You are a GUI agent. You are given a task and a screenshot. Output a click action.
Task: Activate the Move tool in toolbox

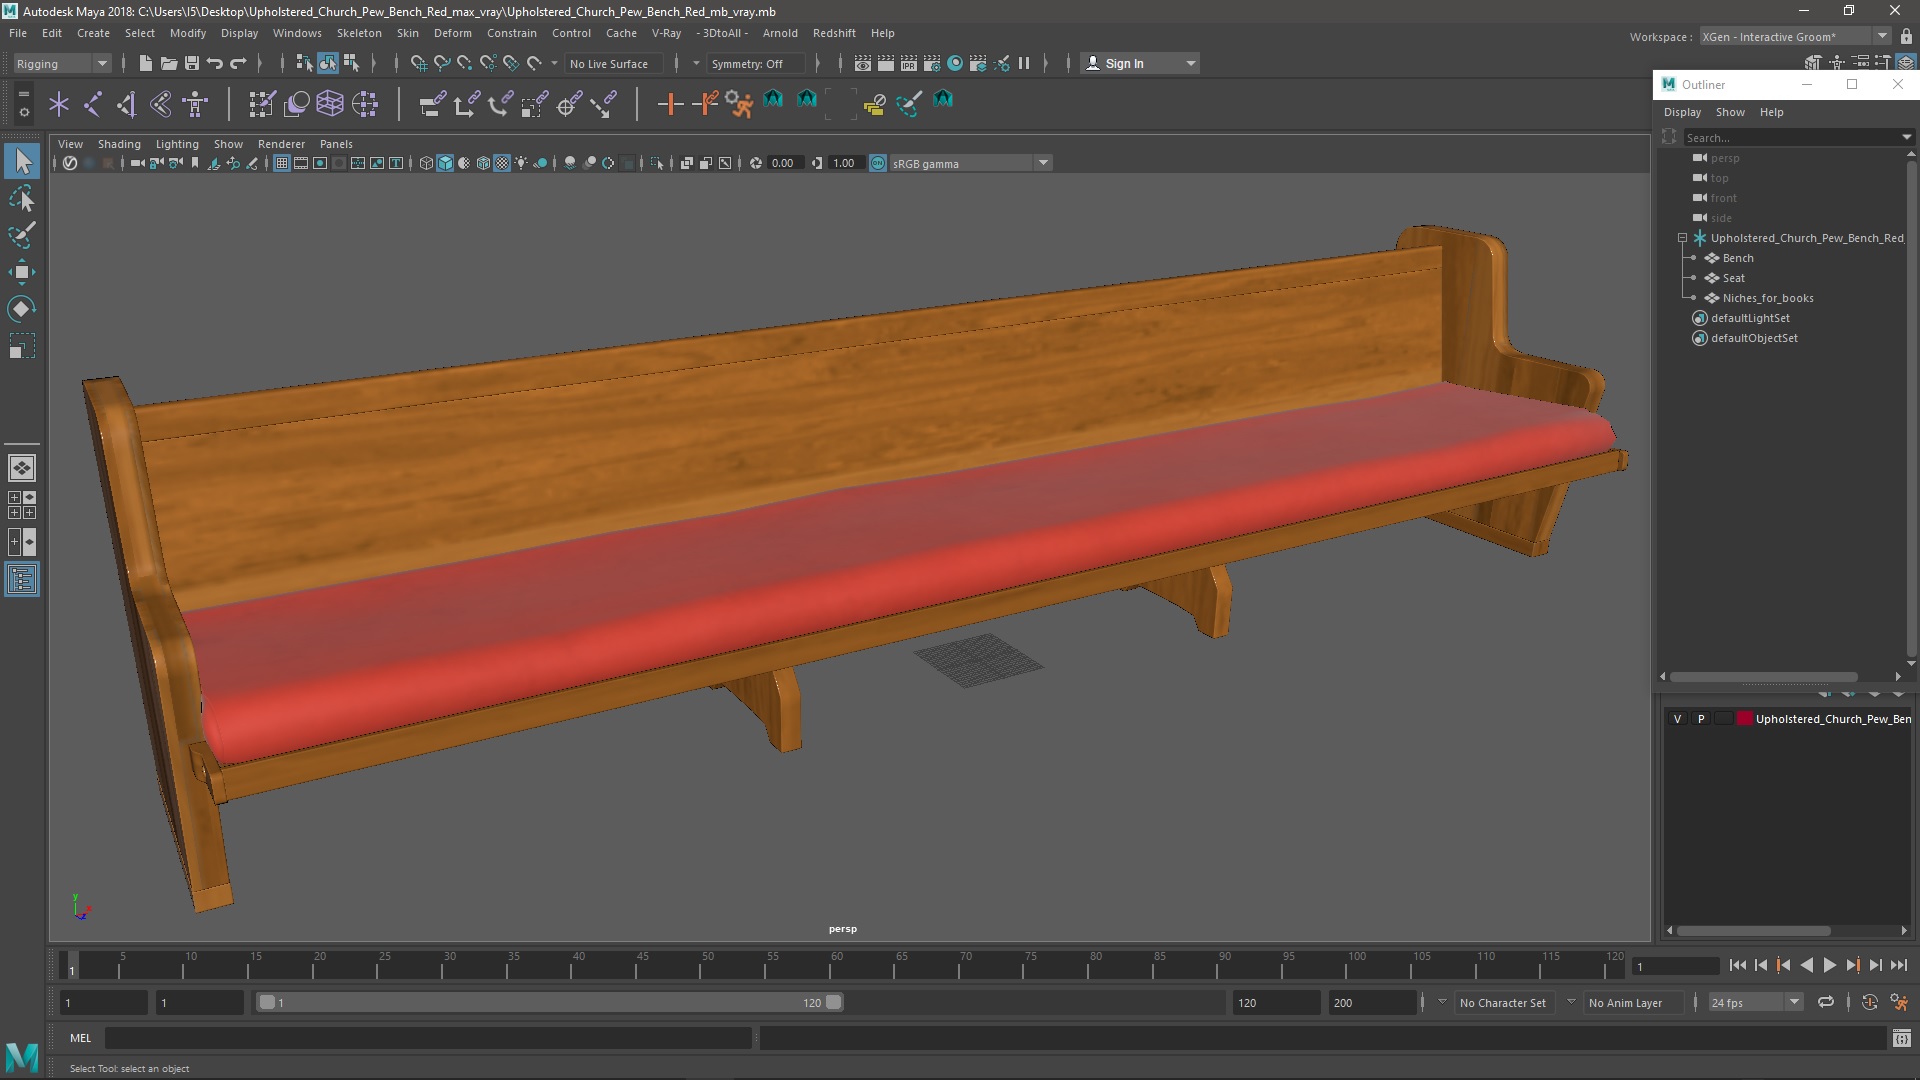22,272
